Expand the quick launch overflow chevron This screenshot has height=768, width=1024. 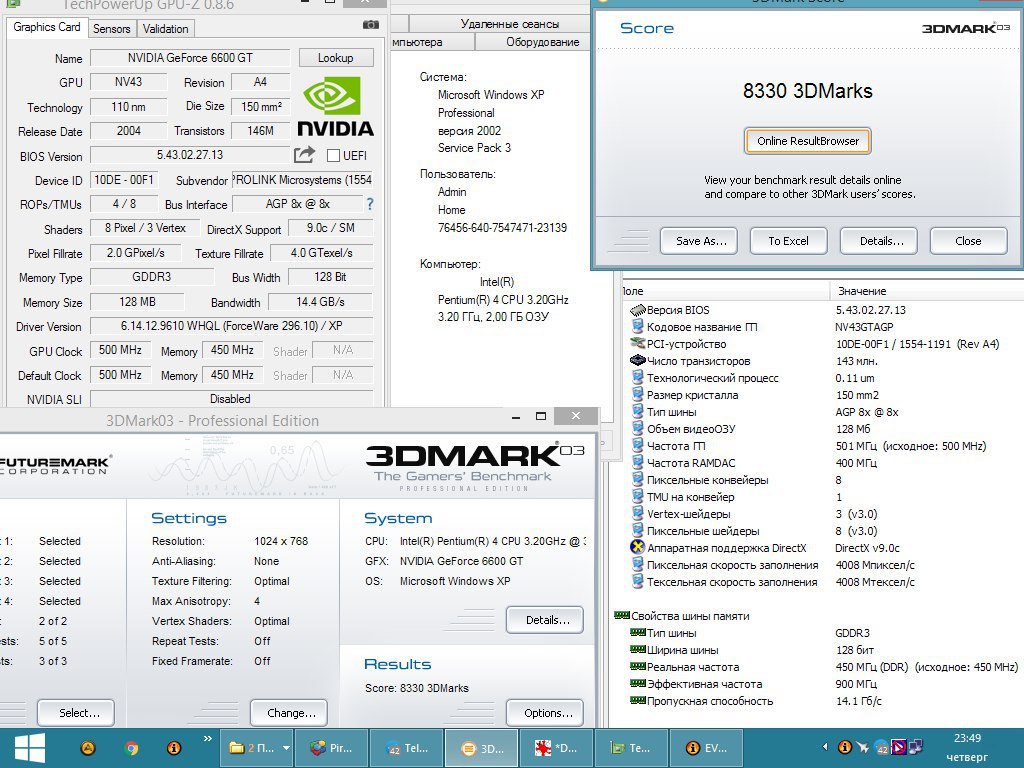[x=208, y=739]
